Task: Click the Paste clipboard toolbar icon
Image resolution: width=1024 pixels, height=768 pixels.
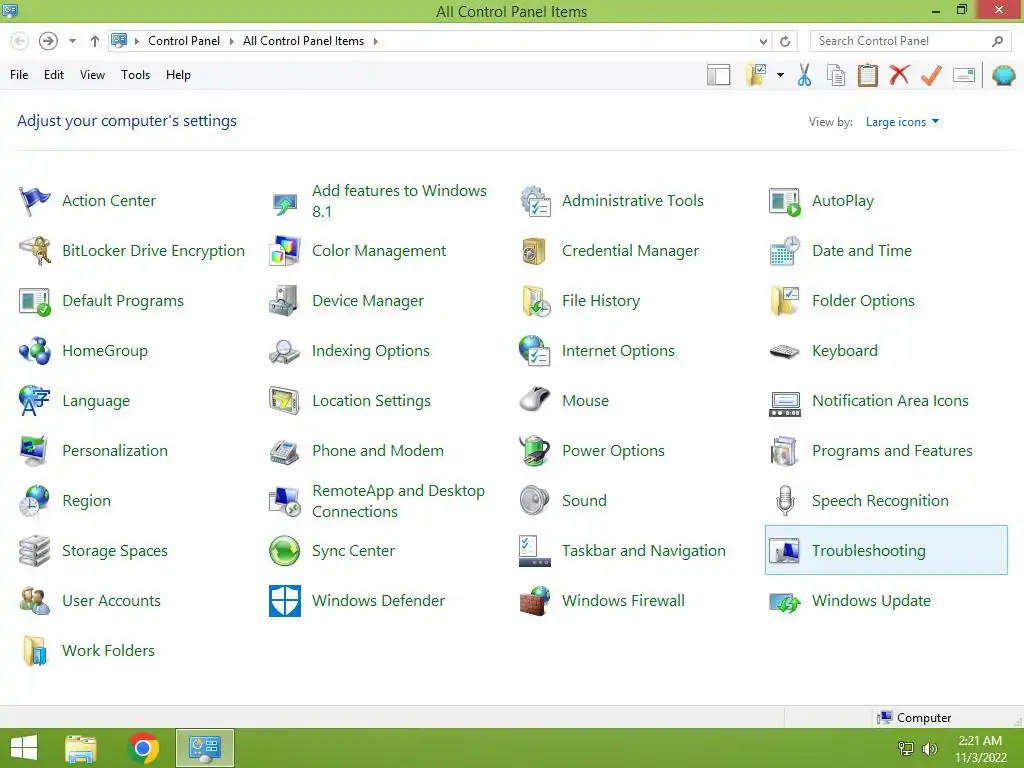Action: coord(867,75)
